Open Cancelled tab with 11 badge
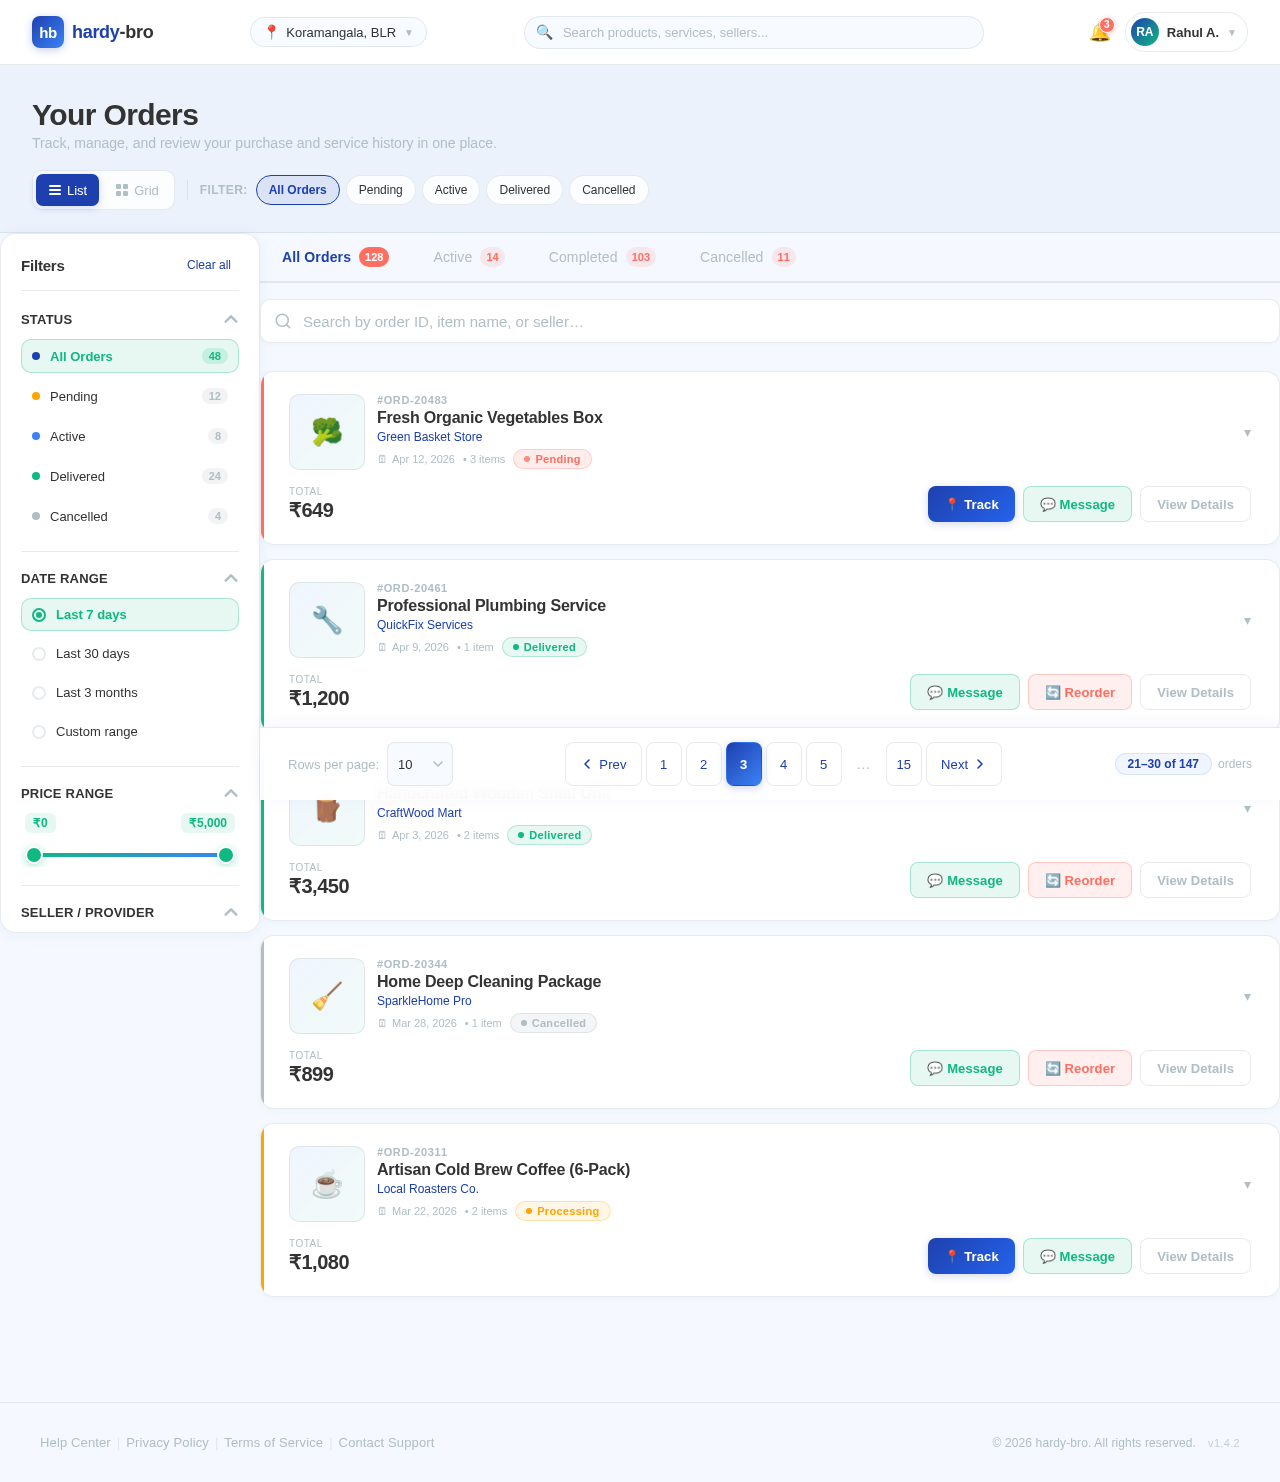Image resolution: width=1280 pixels, height=1482 pixels. (747, 257)
